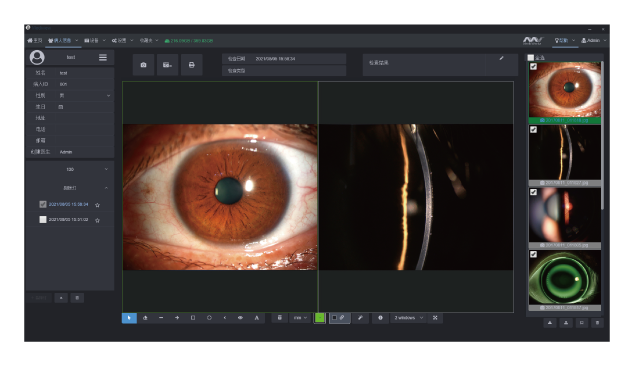Expand the gender dropdown in patient info
634x366 pixels.
pos(108,95)
